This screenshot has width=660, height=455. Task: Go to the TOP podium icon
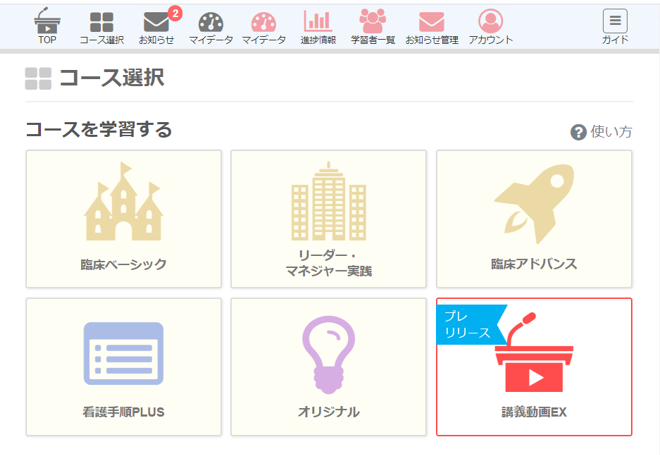(47, 24)
